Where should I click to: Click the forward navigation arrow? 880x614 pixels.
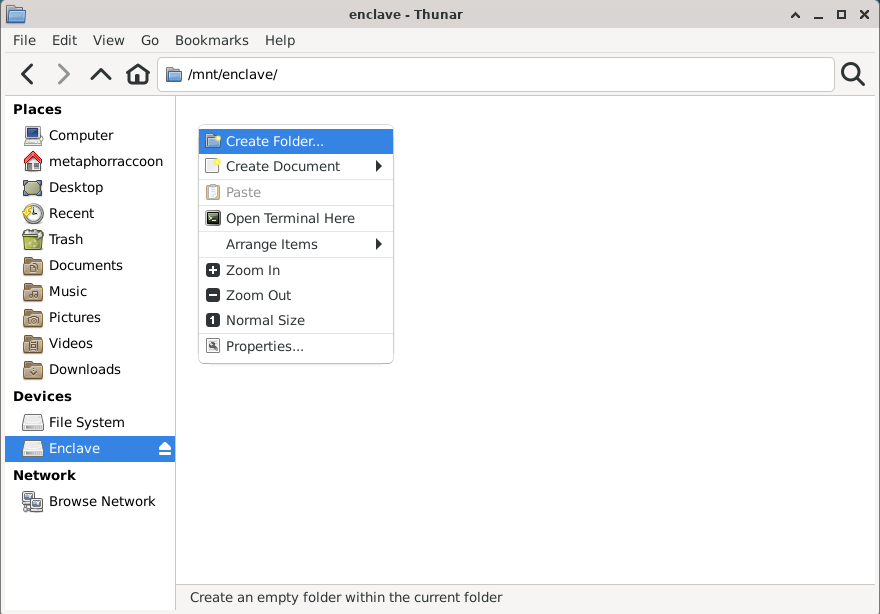click(64, 74)
